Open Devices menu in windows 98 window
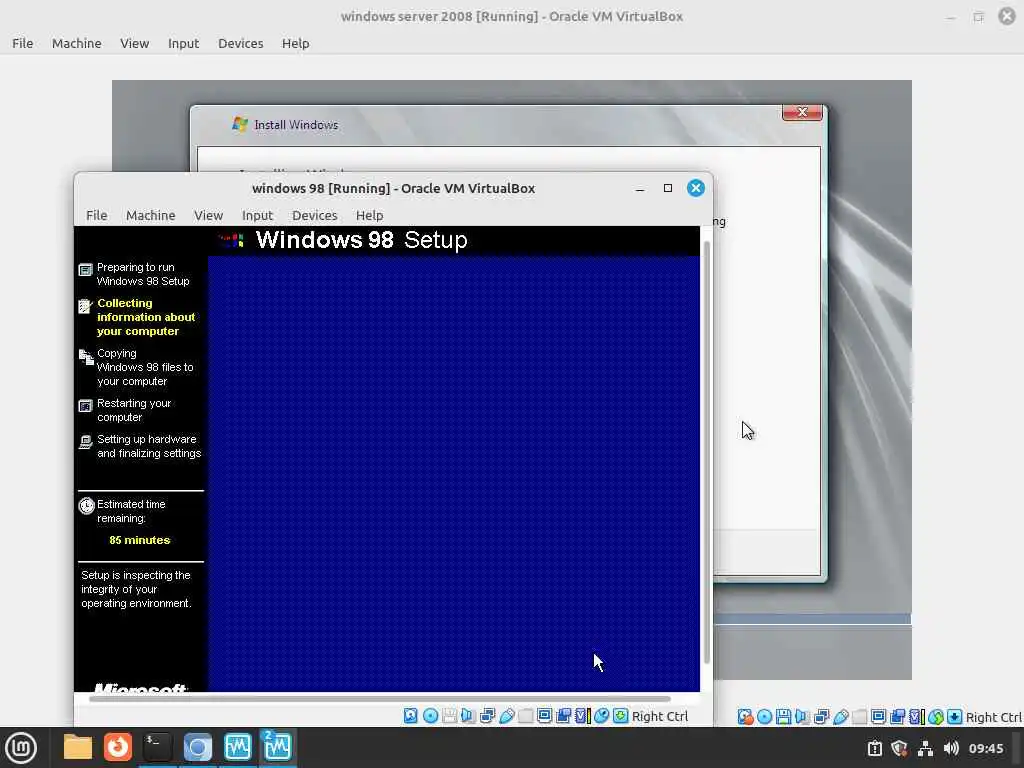The height and width of the screenshot is (768, 1024). pos(315,216)
